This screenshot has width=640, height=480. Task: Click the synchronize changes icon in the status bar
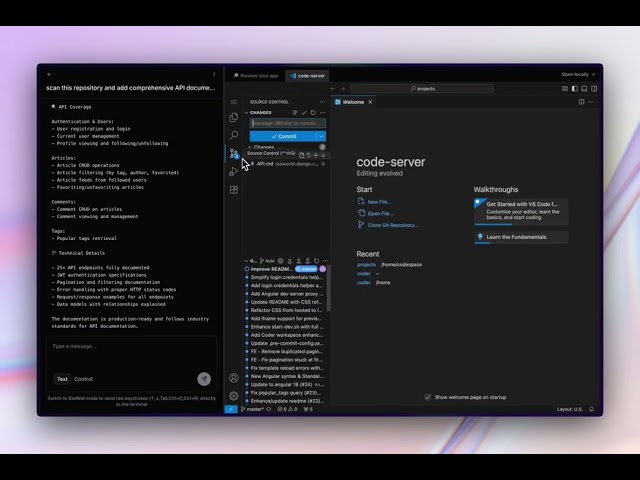tap(269, 409)
